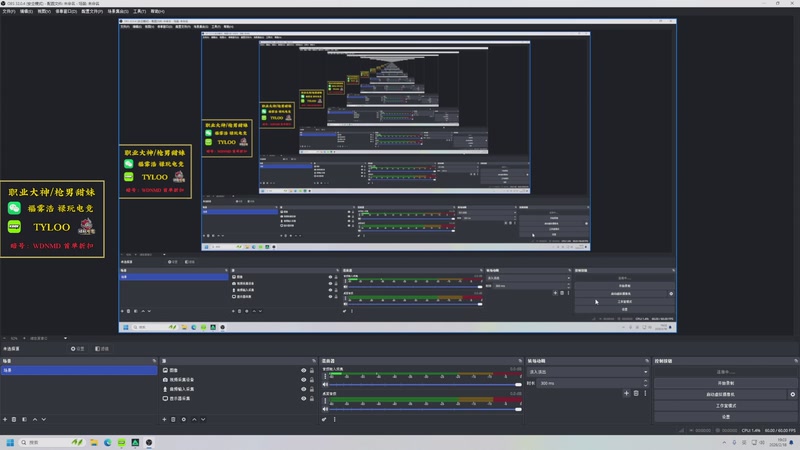Add a new scene with the plus icon
The image size is (800, 450).
(5, 419)
